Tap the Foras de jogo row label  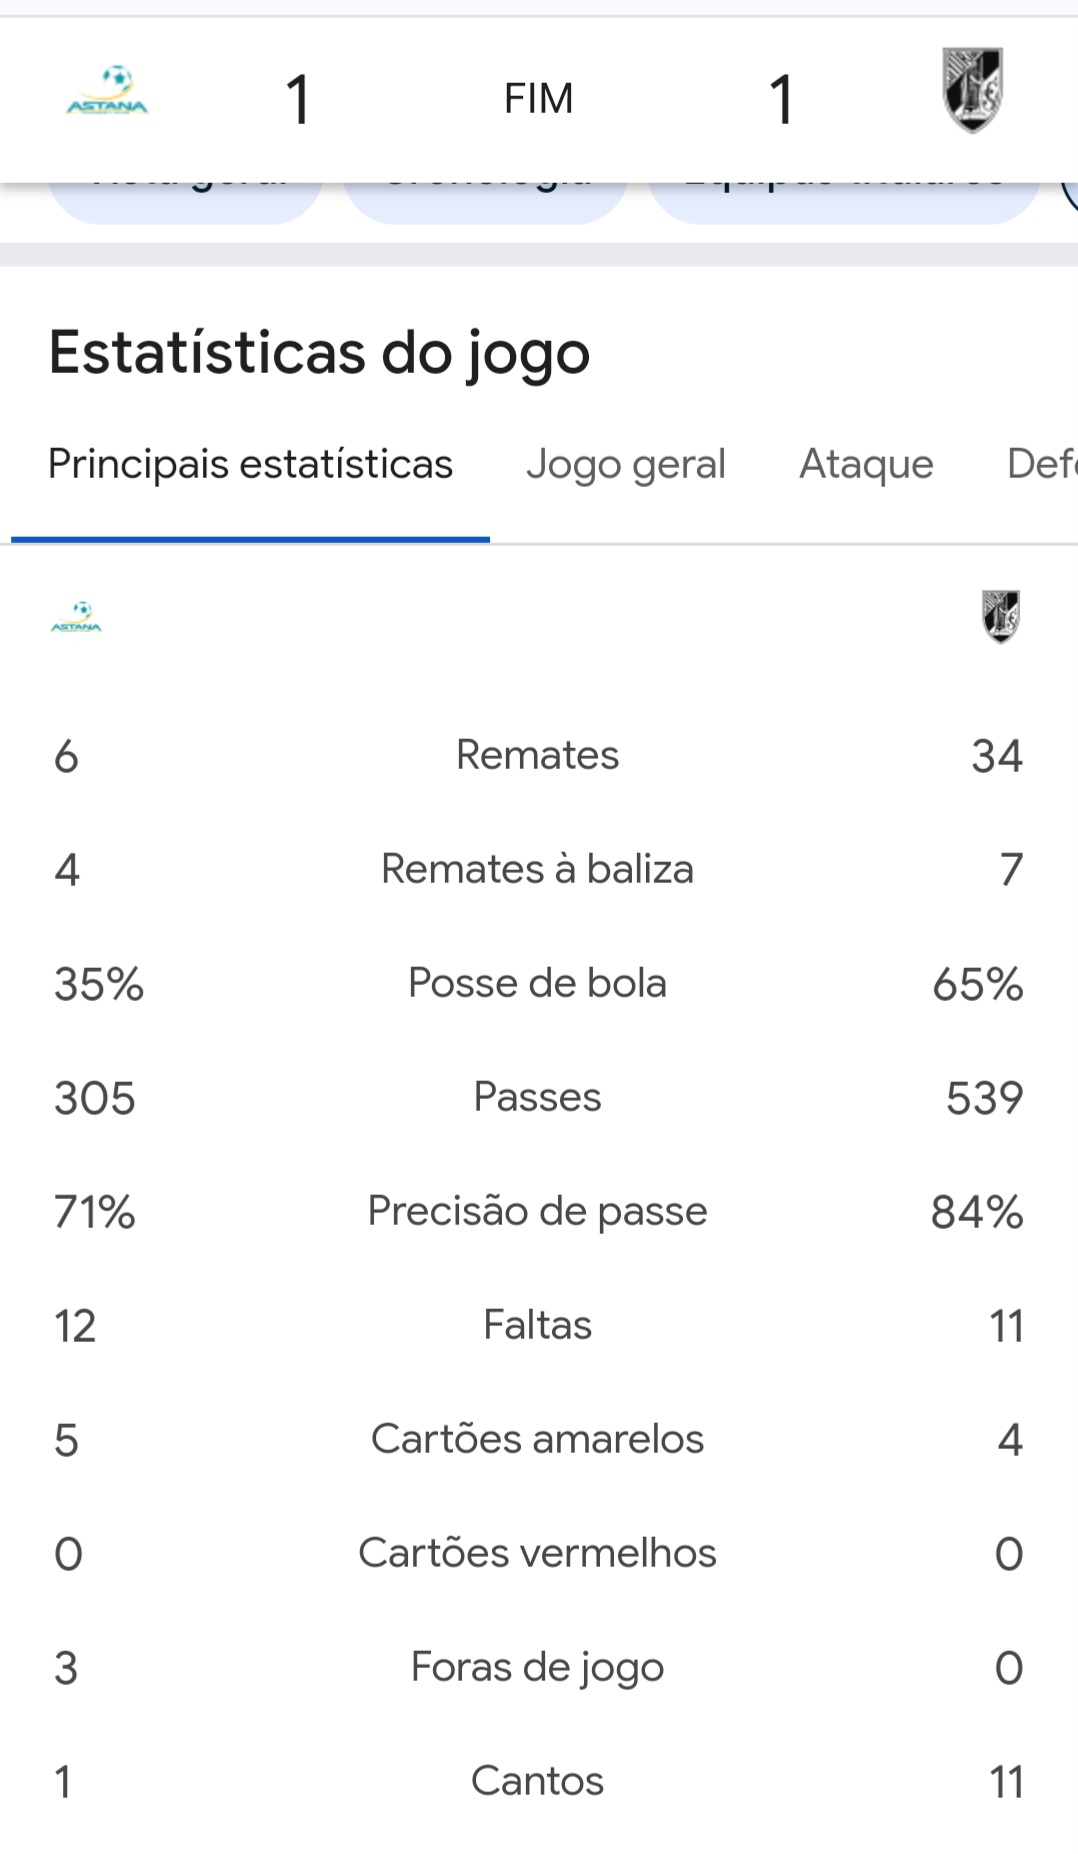click(537, 1667)
